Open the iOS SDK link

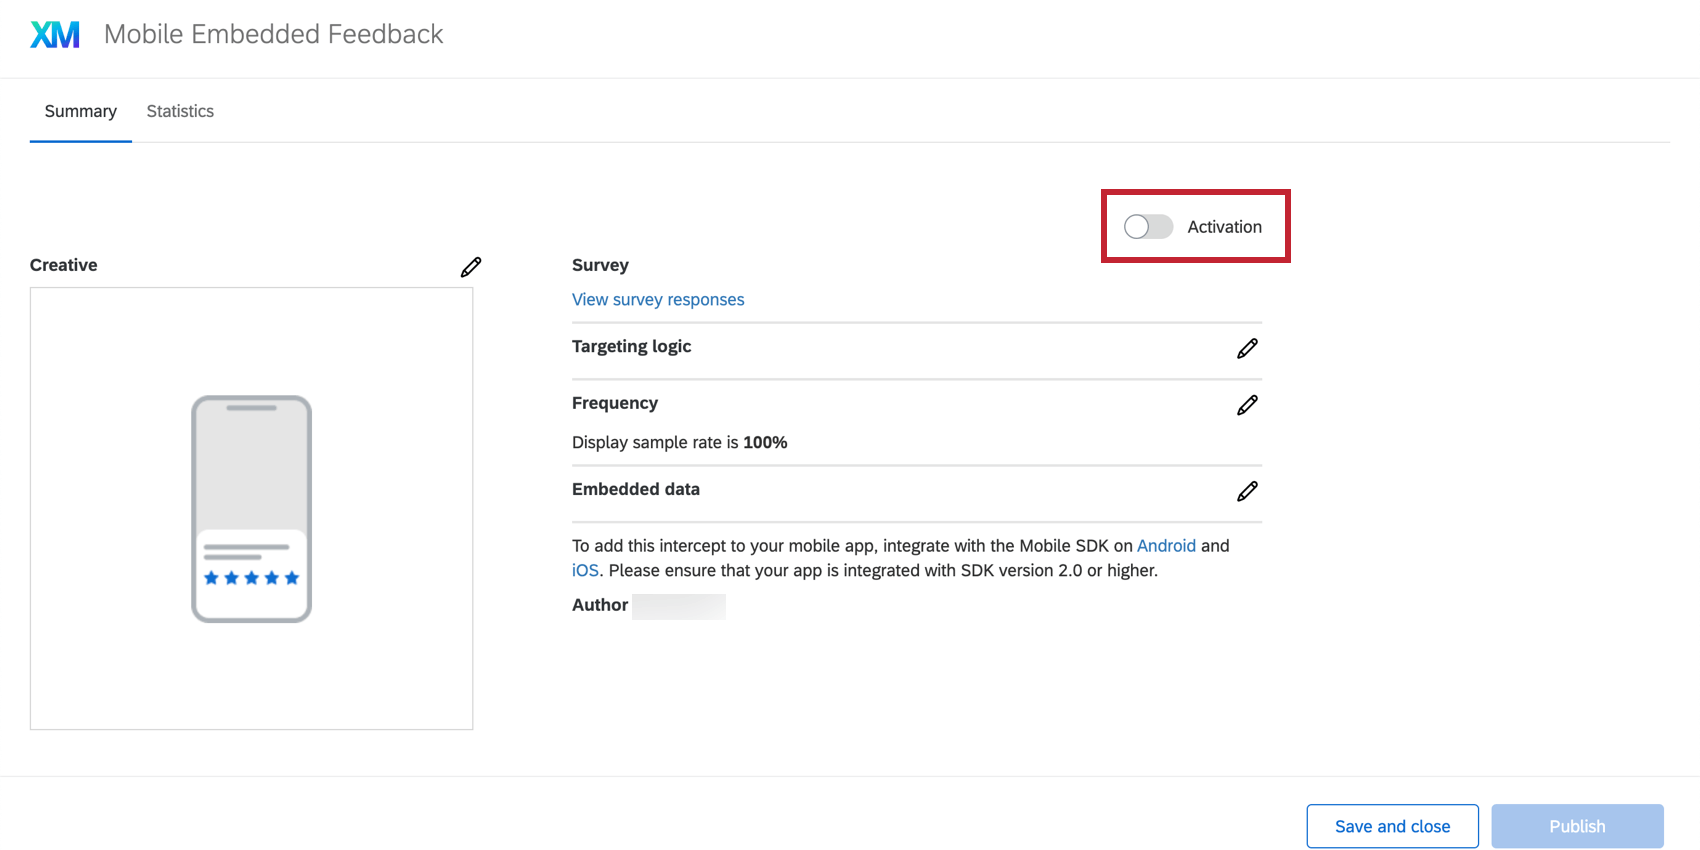point(585,571)
